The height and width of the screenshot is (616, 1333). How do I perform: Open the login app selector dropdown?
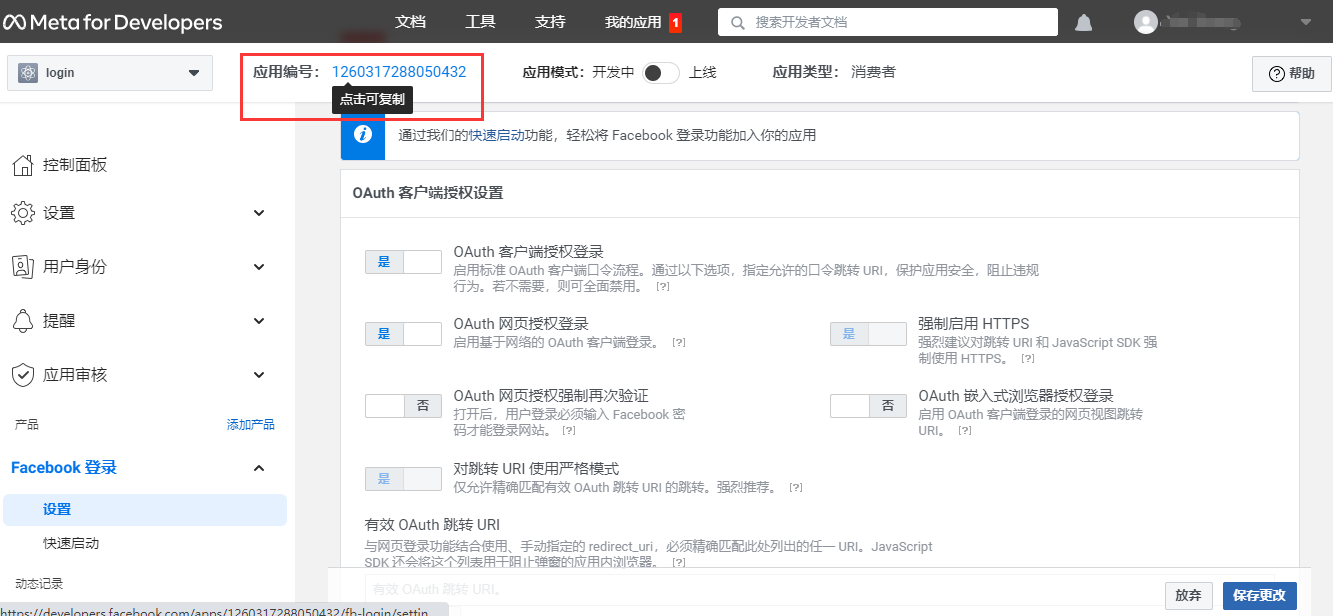point(110,73)
